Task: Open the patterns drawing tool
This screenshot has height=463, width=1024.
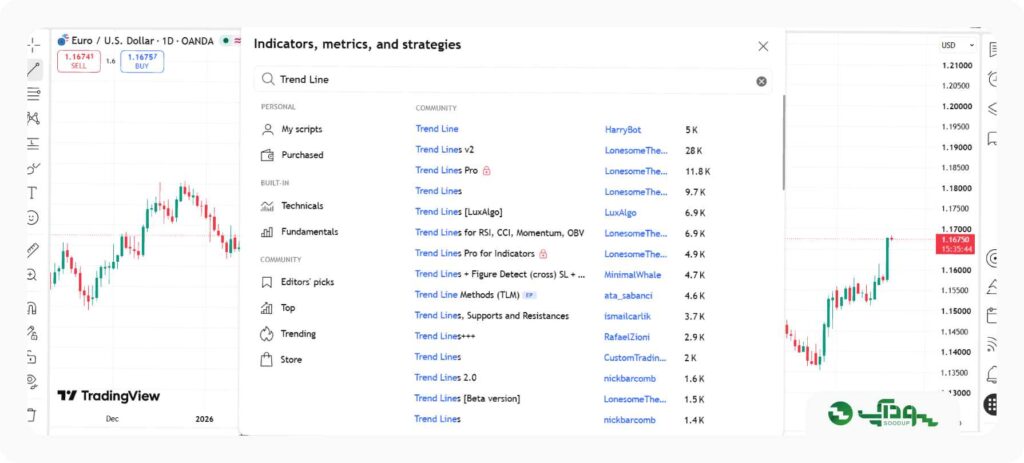Action: point(33,118)
